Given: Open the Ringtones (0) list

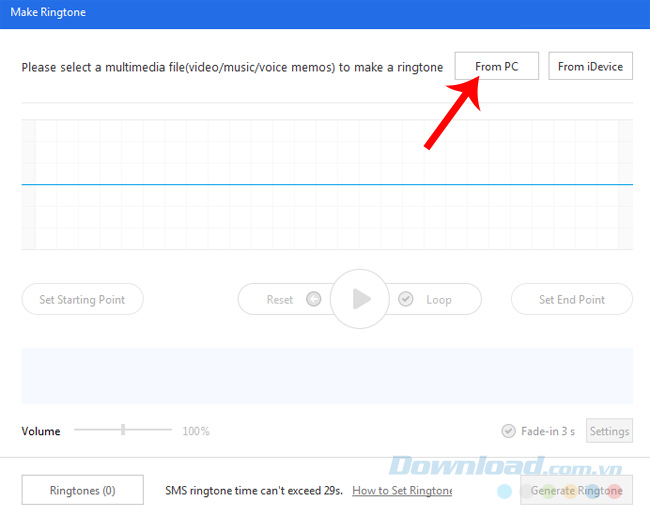Looking at the screenshot, I should 82,490.
